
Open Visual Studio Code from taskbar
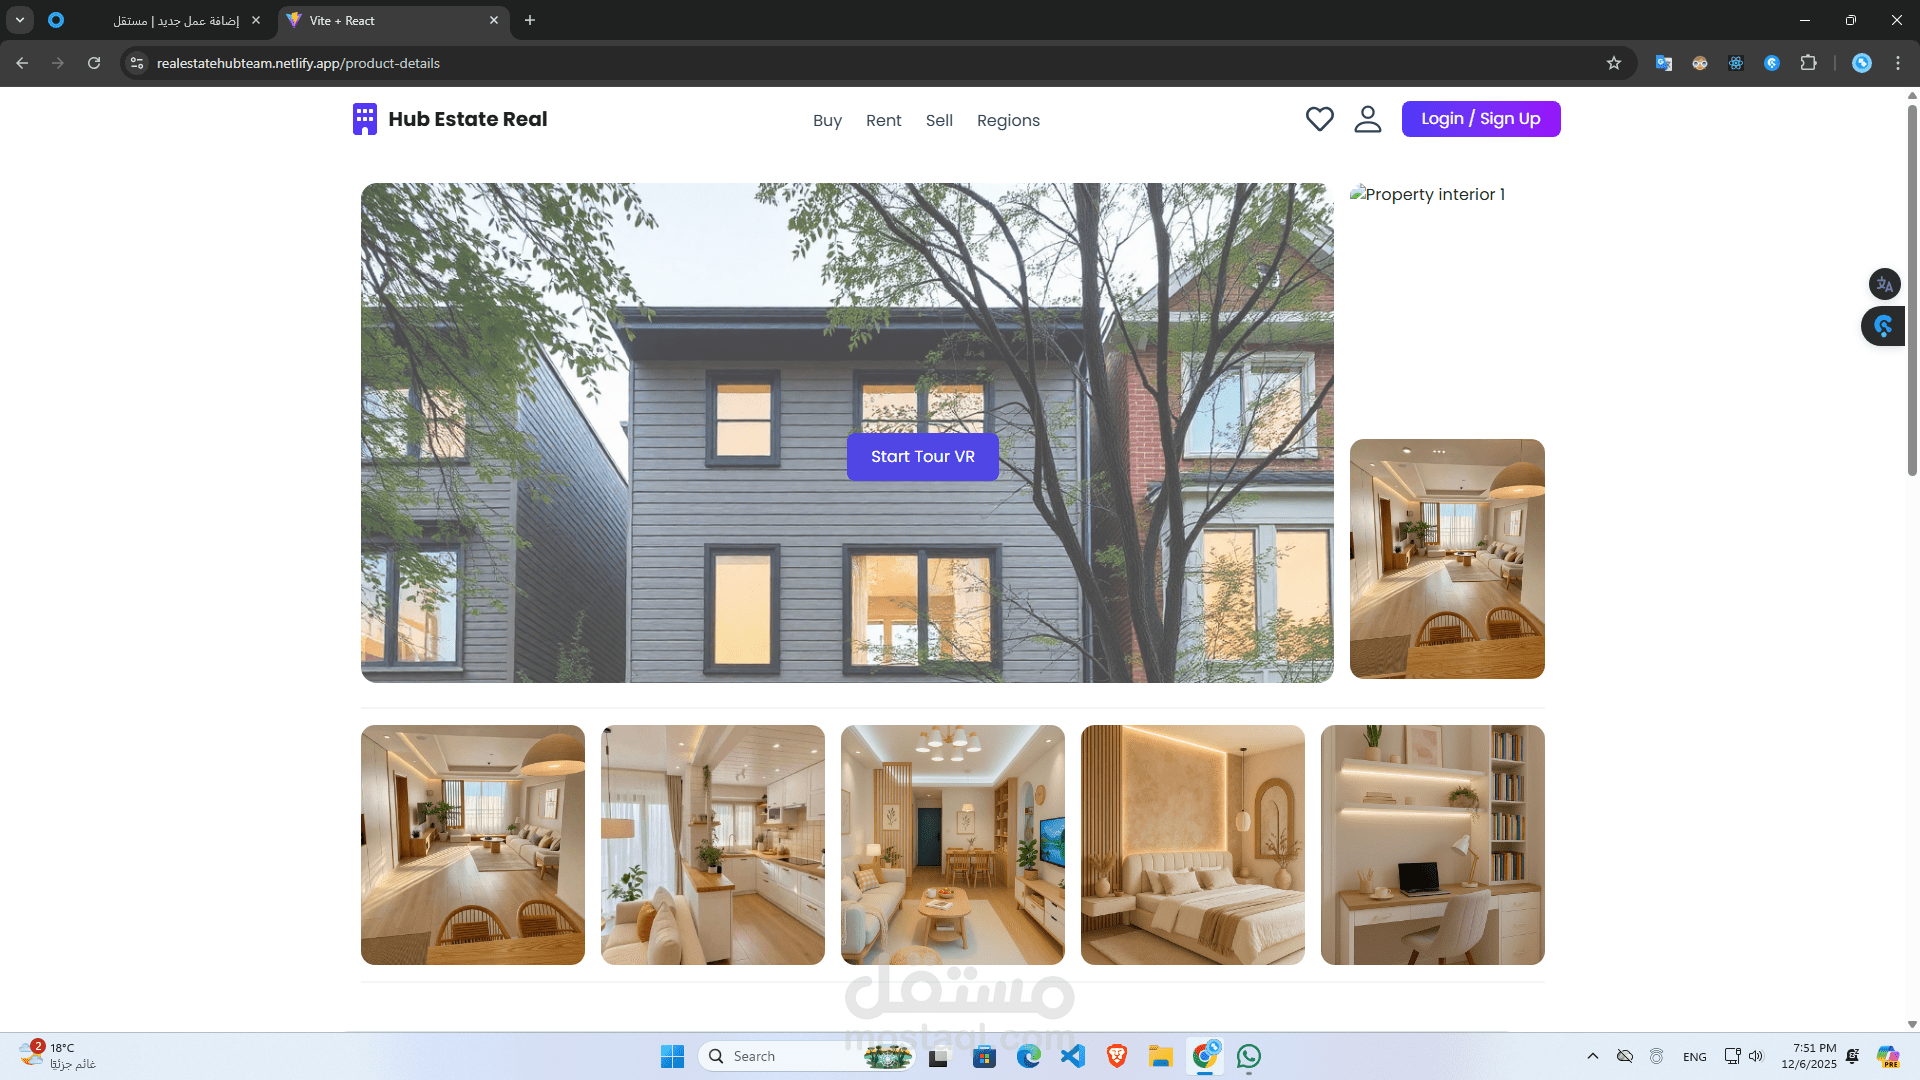click(1073, 1056)
